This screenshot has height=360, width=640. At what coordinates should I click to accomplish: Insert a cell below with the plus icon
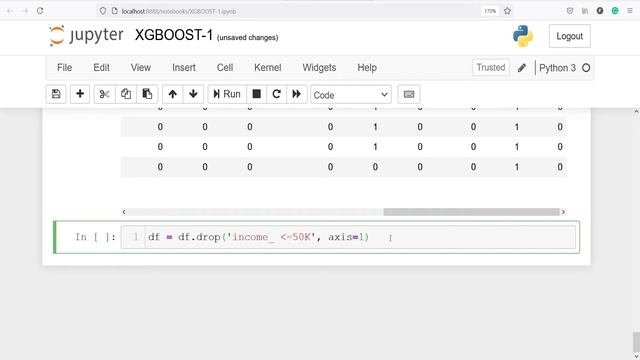tap(80, 94)
